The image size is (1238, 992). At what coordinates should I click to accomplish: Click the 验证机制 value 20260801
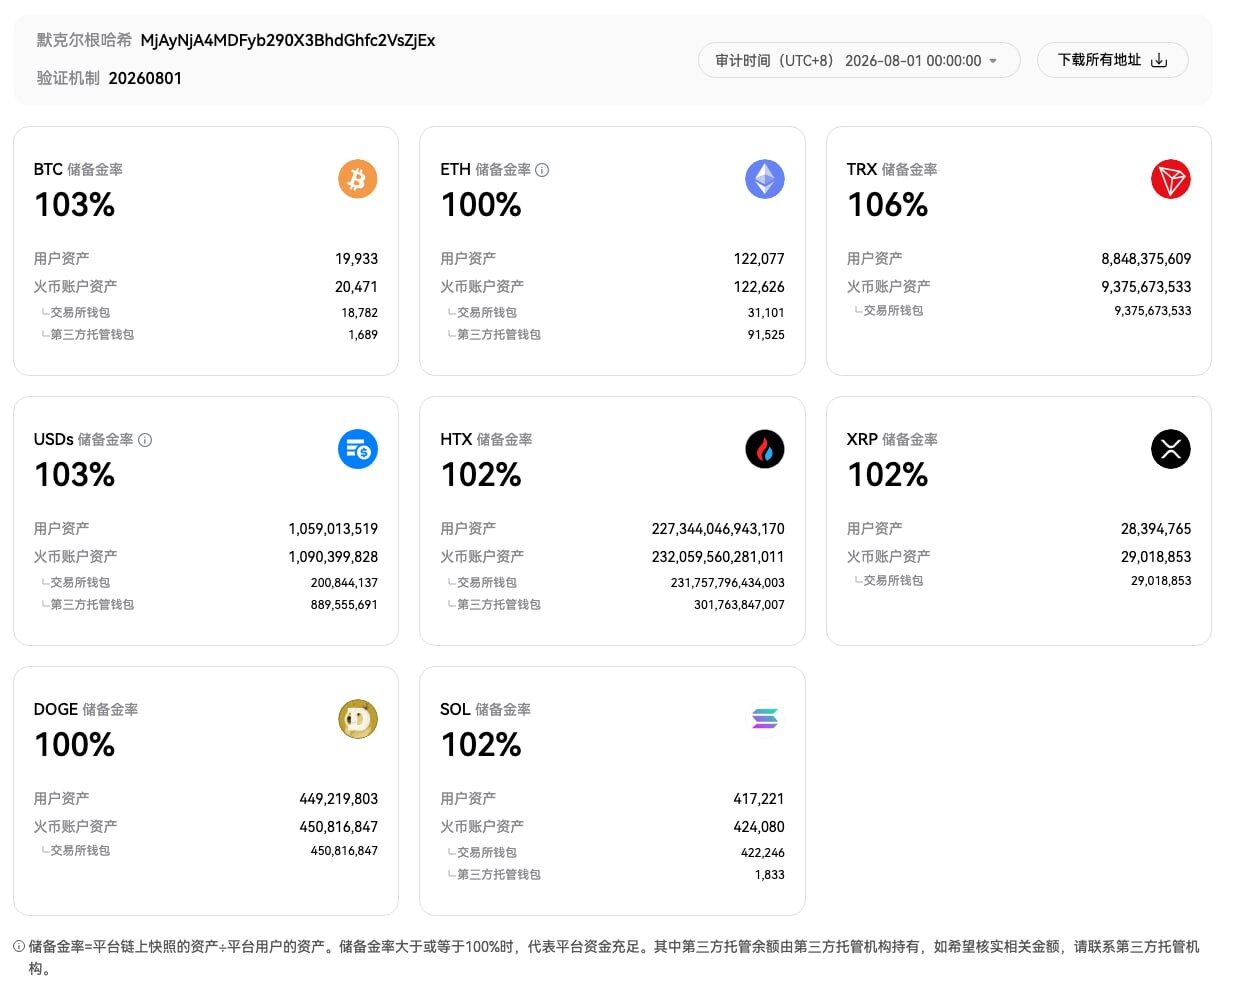tap(145, 78)
